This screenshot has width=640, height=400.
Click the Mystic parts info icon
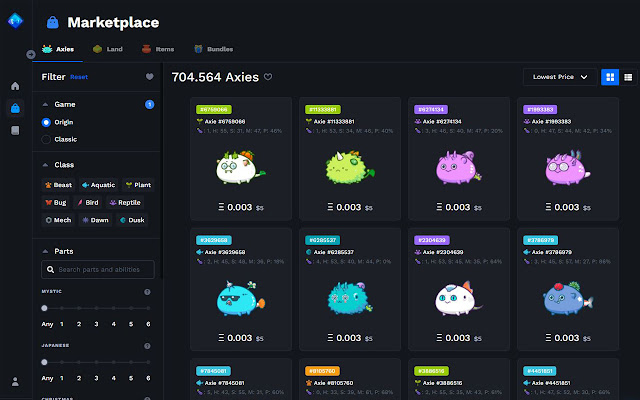(x=147, y=292)
